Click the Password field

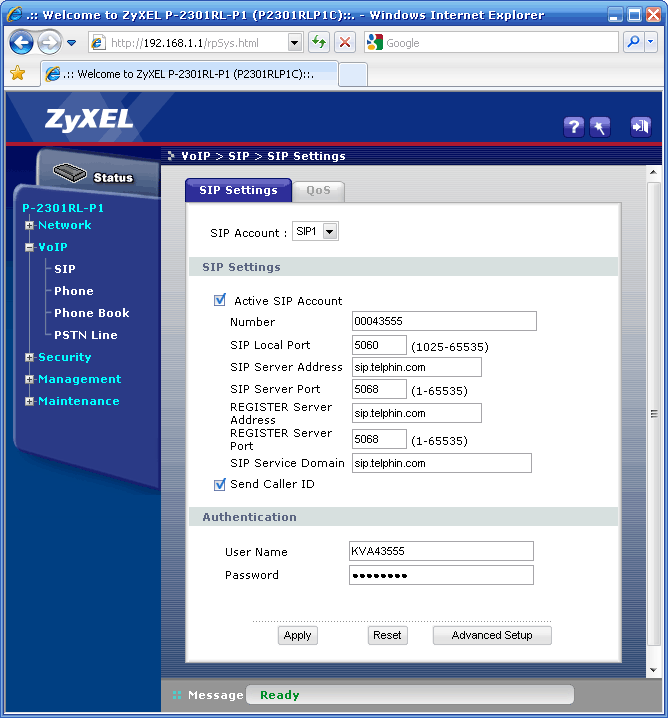coord(441,575)
